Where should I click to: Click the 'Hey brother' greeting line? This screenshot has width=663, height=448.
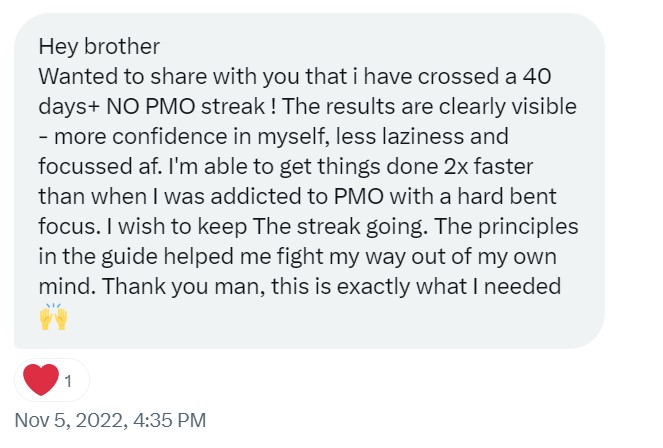[99, 46]
